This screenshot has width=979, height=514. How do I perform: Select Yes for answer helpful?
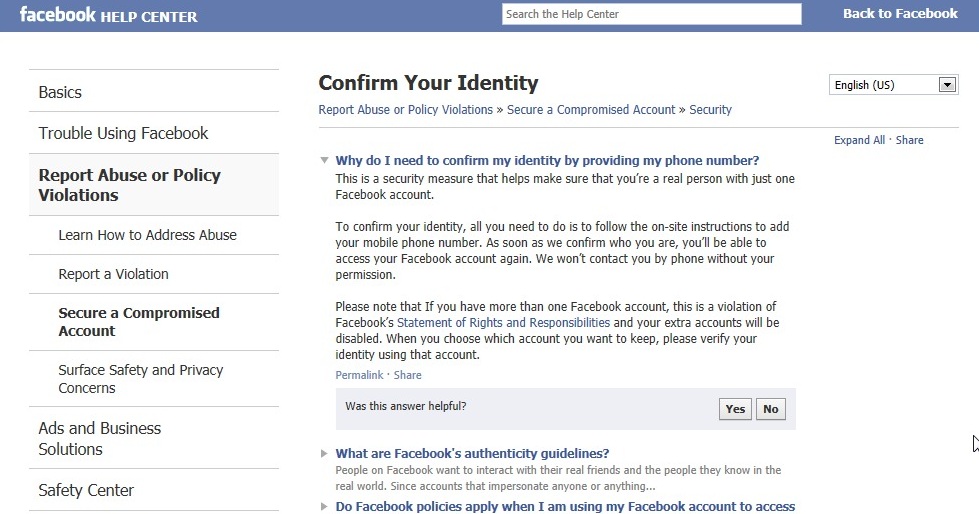[735, 409]
